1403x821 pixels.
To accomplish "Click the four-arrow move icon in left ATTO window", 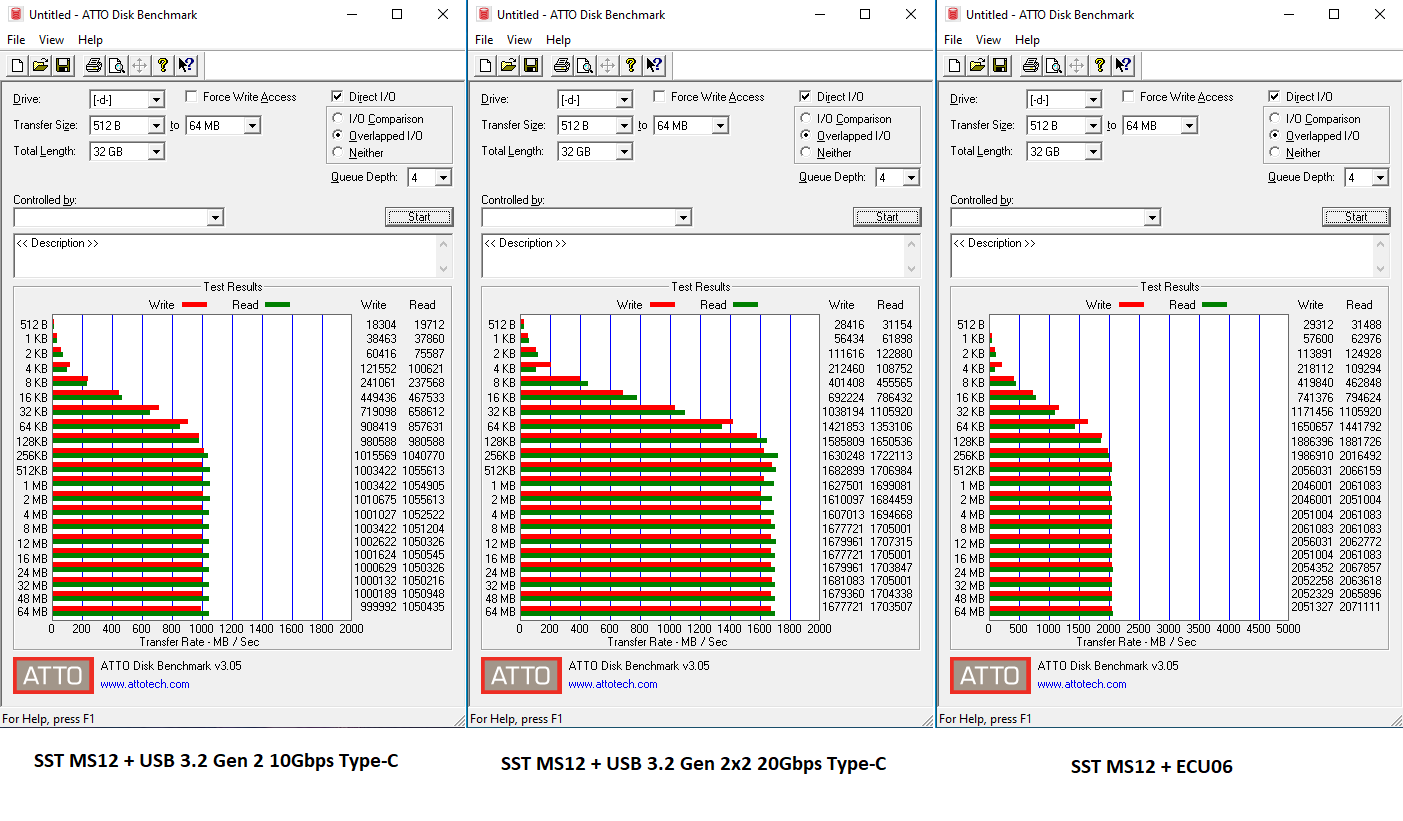I will point(140,66).
